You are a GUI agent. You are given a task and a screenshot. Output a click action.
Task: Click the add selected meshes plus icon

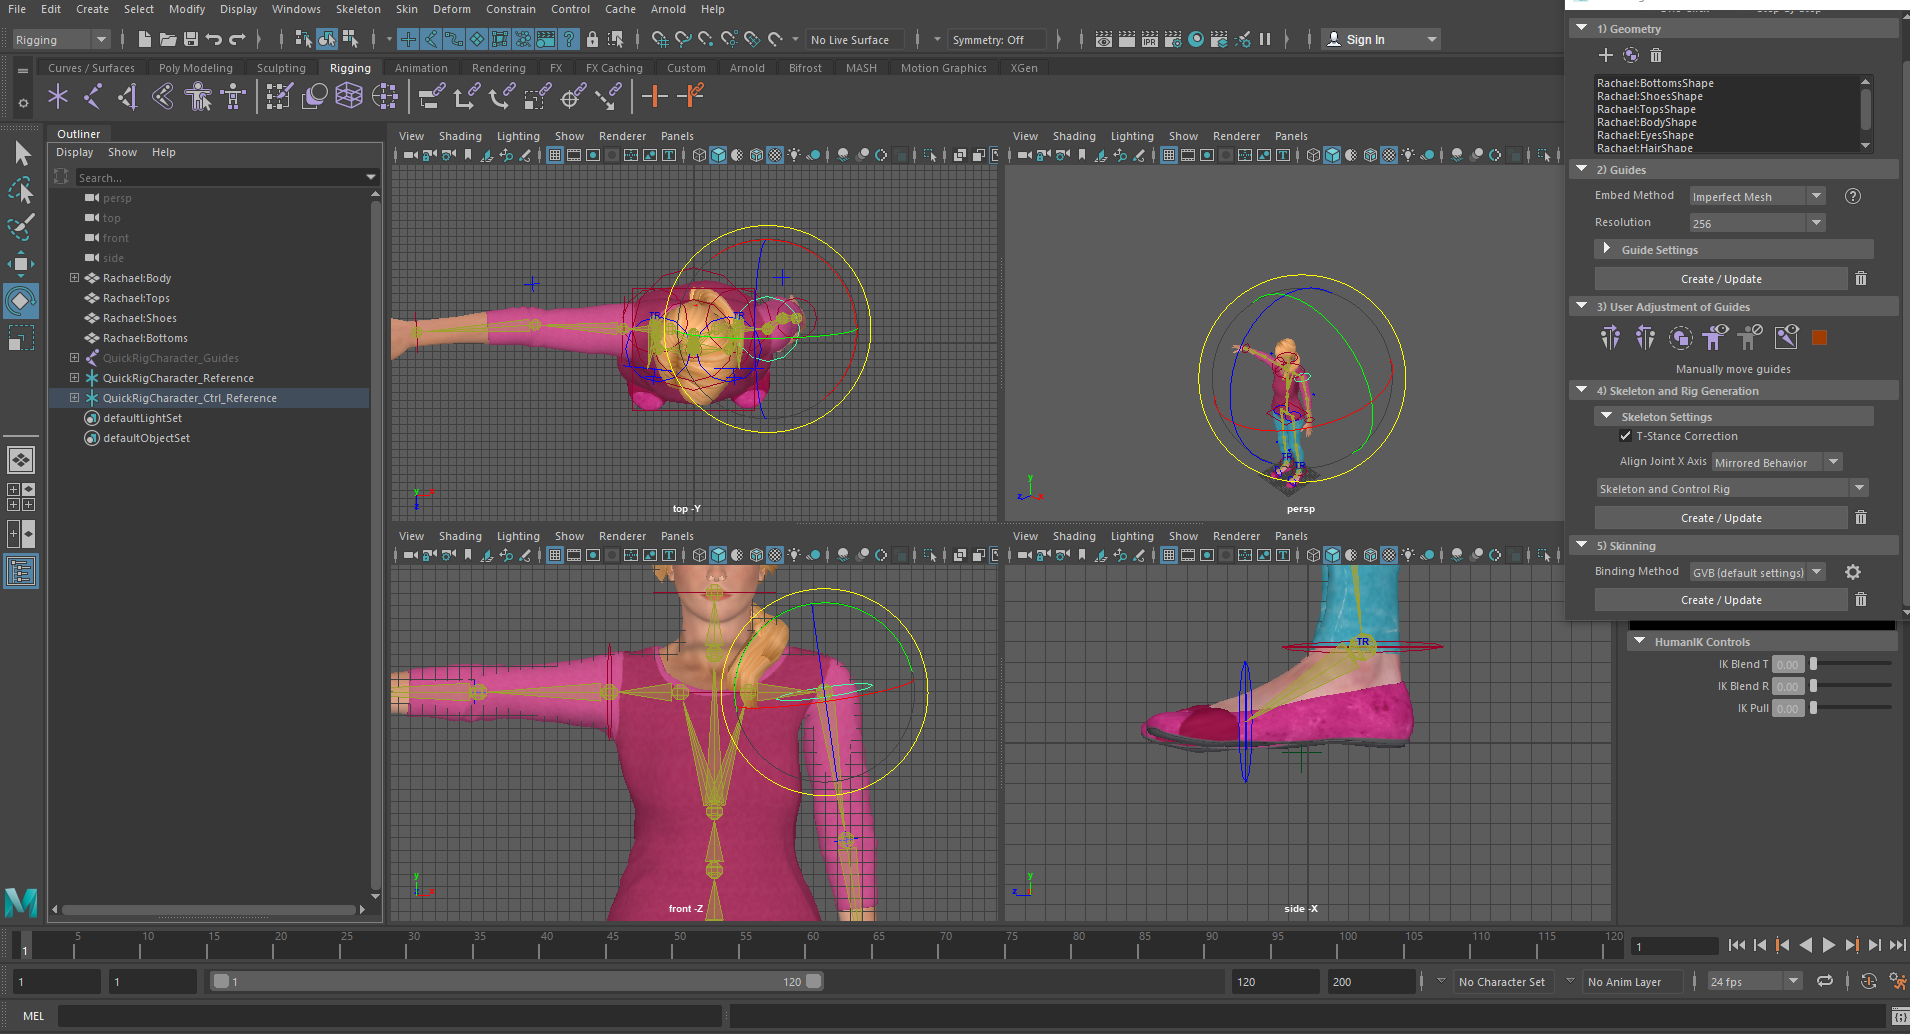[1605, 55]
